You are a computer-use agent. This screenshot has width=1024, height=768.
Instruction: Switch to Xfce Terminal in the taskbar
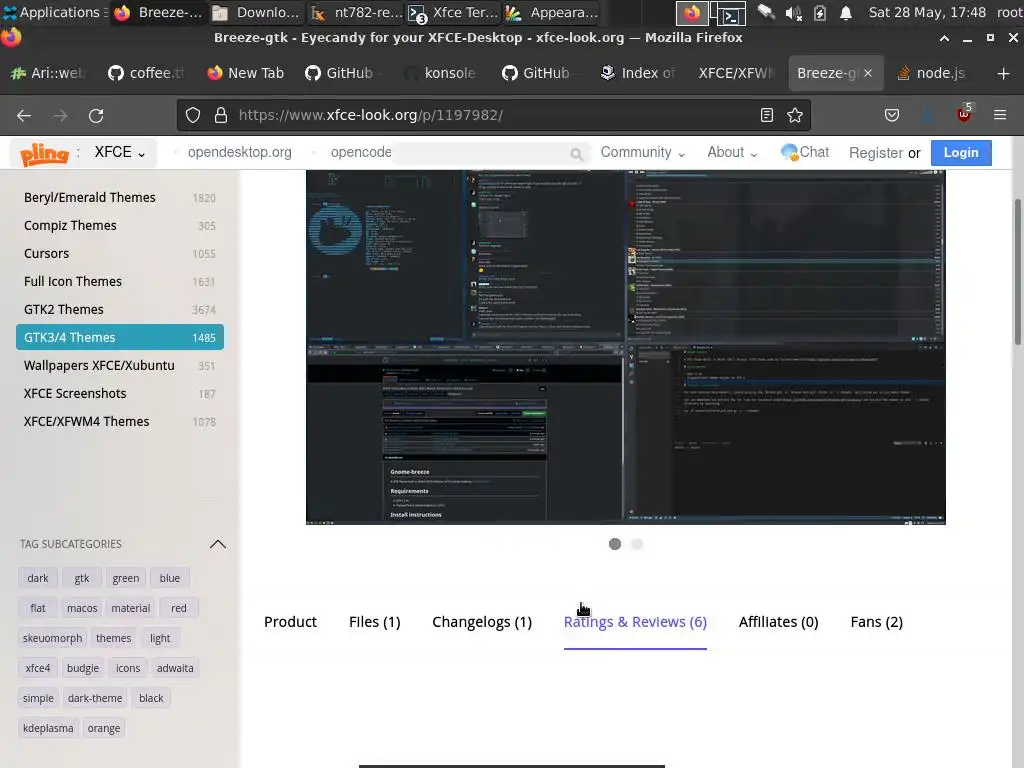pyautogui.click(x=454, y=12)
